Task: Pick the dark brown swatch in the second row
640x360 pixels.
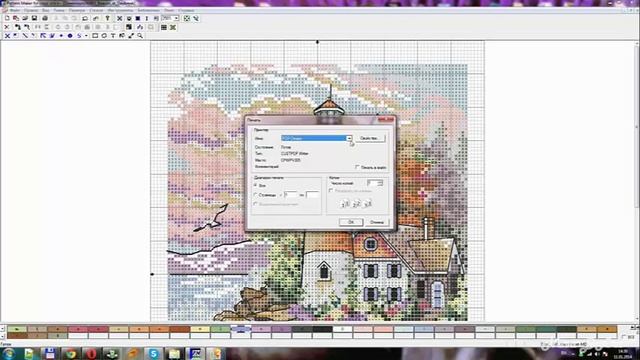Action: [x=17, y=336]
